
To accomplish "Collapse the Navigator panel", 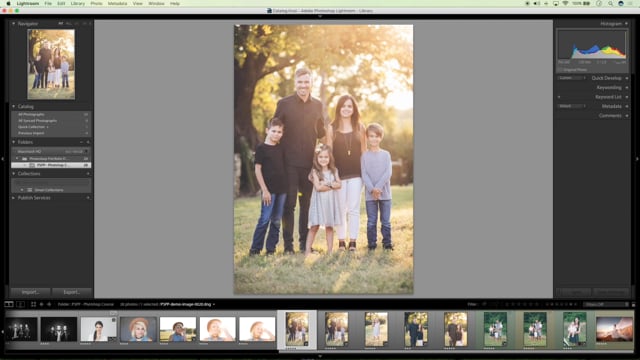I will (13, 24).
